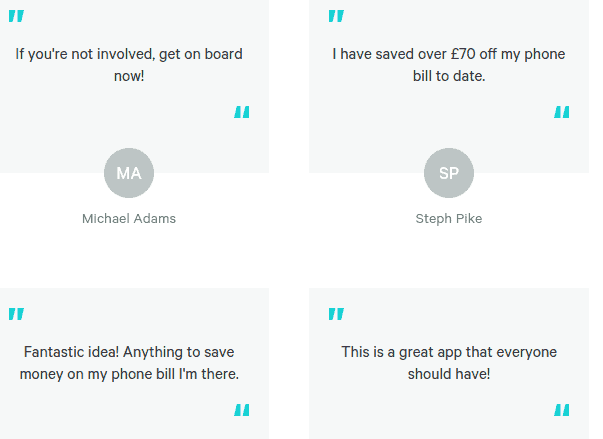603x439 pixels.
Task: Click the 'get on board now!' testimonial text
Action: click(129, 65)
